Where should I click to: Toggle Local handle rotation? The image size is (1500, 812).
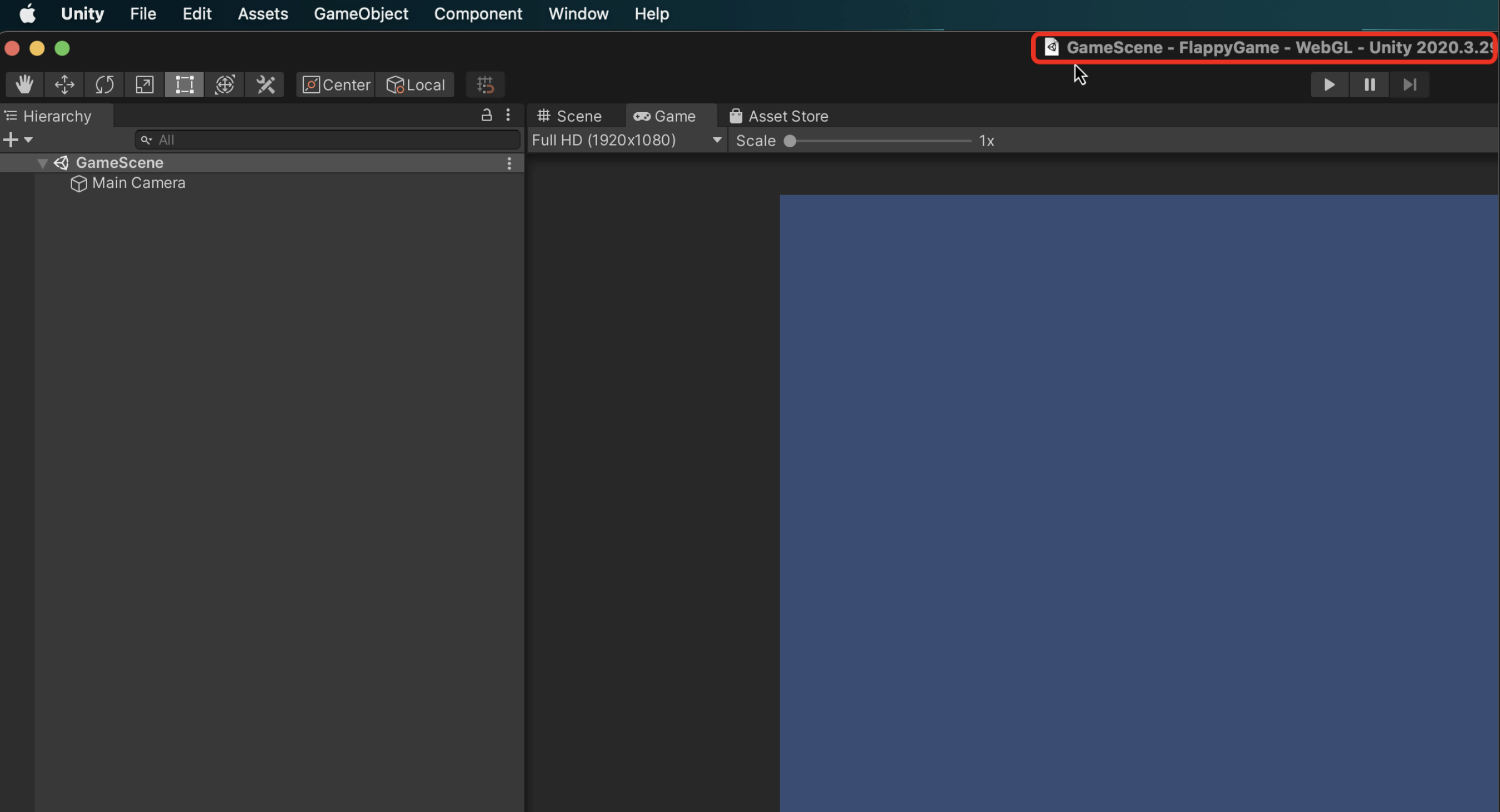415,85
